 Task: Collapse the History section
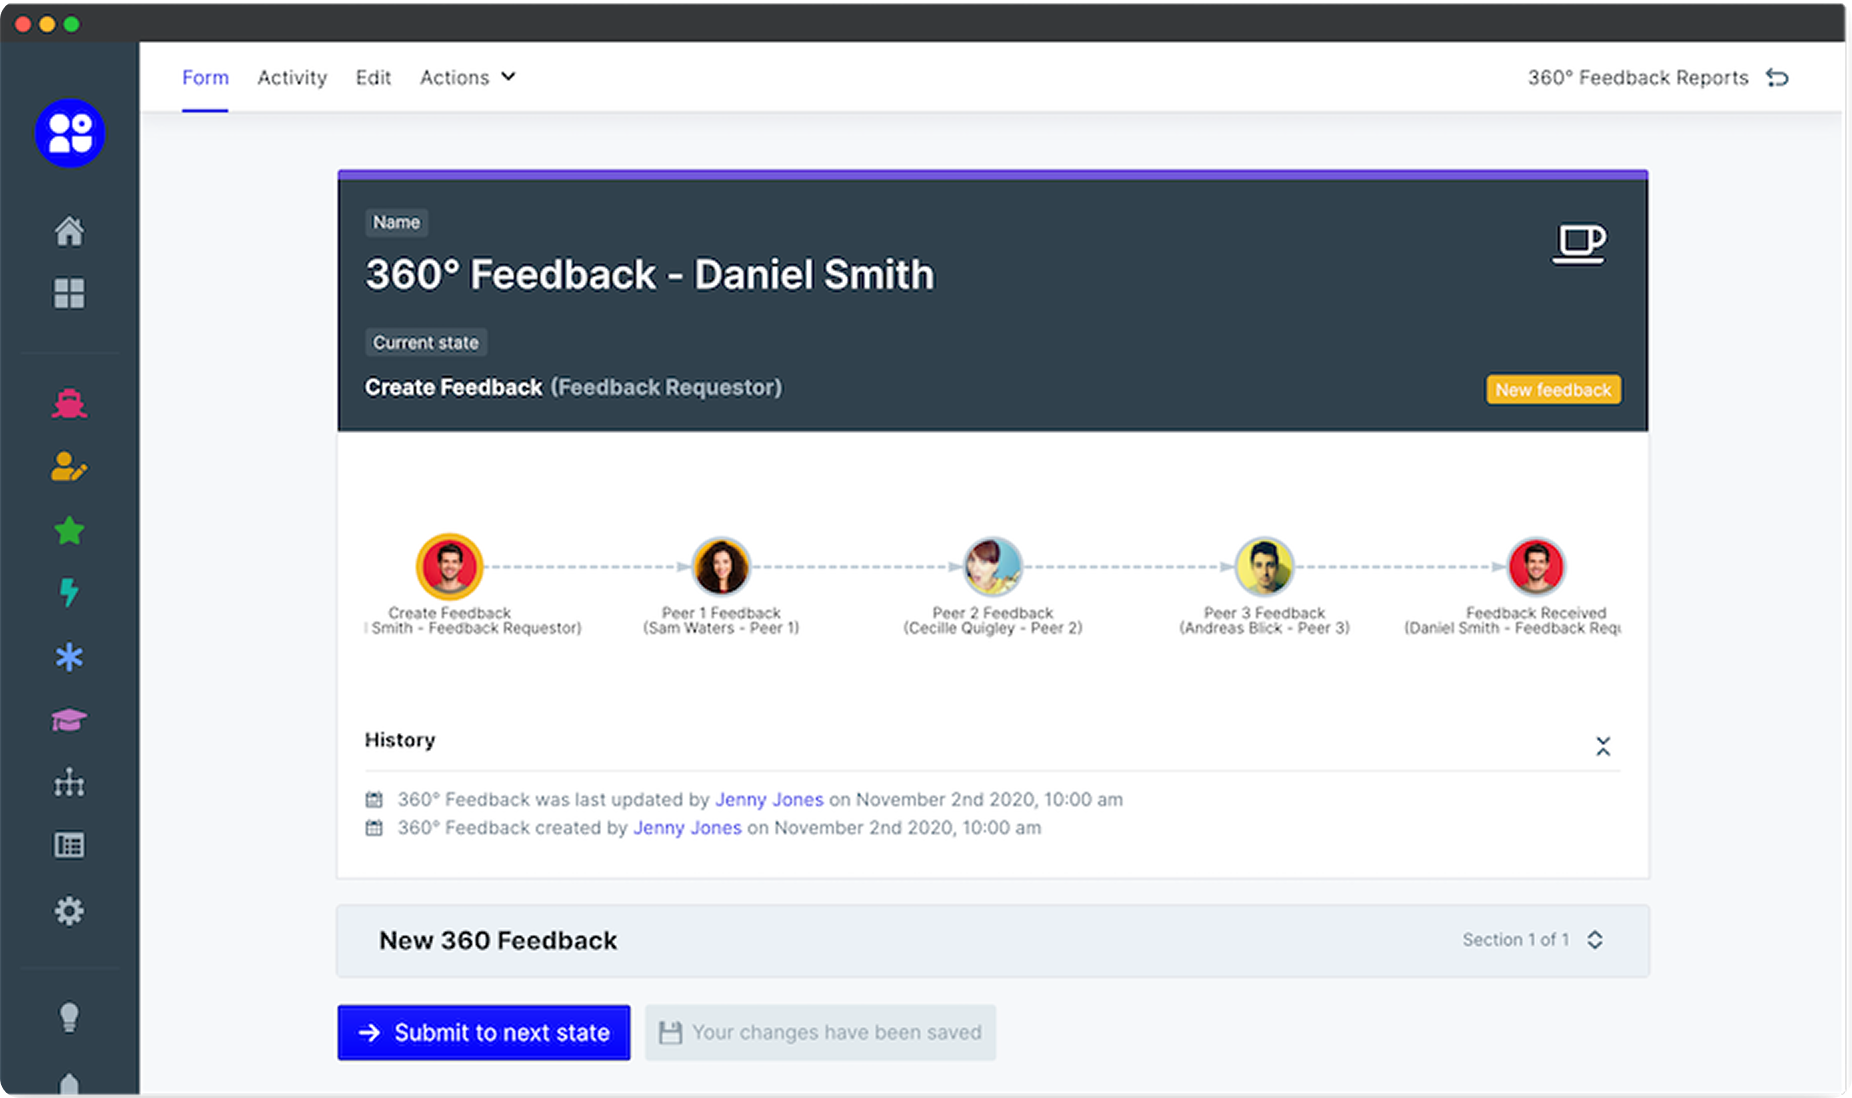(1602, 746)
